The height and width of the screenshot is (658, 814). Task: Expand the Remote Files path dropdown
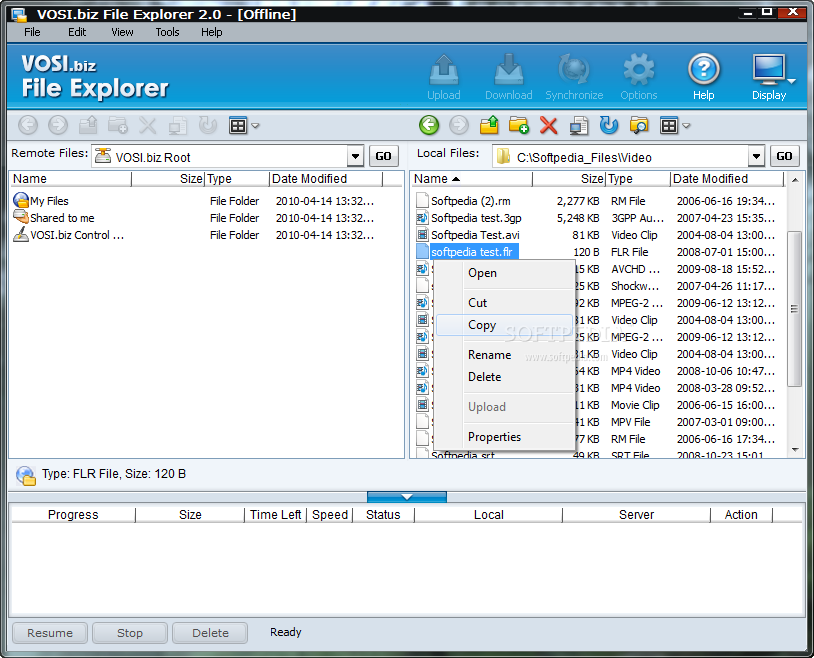[x=355, y=156]
